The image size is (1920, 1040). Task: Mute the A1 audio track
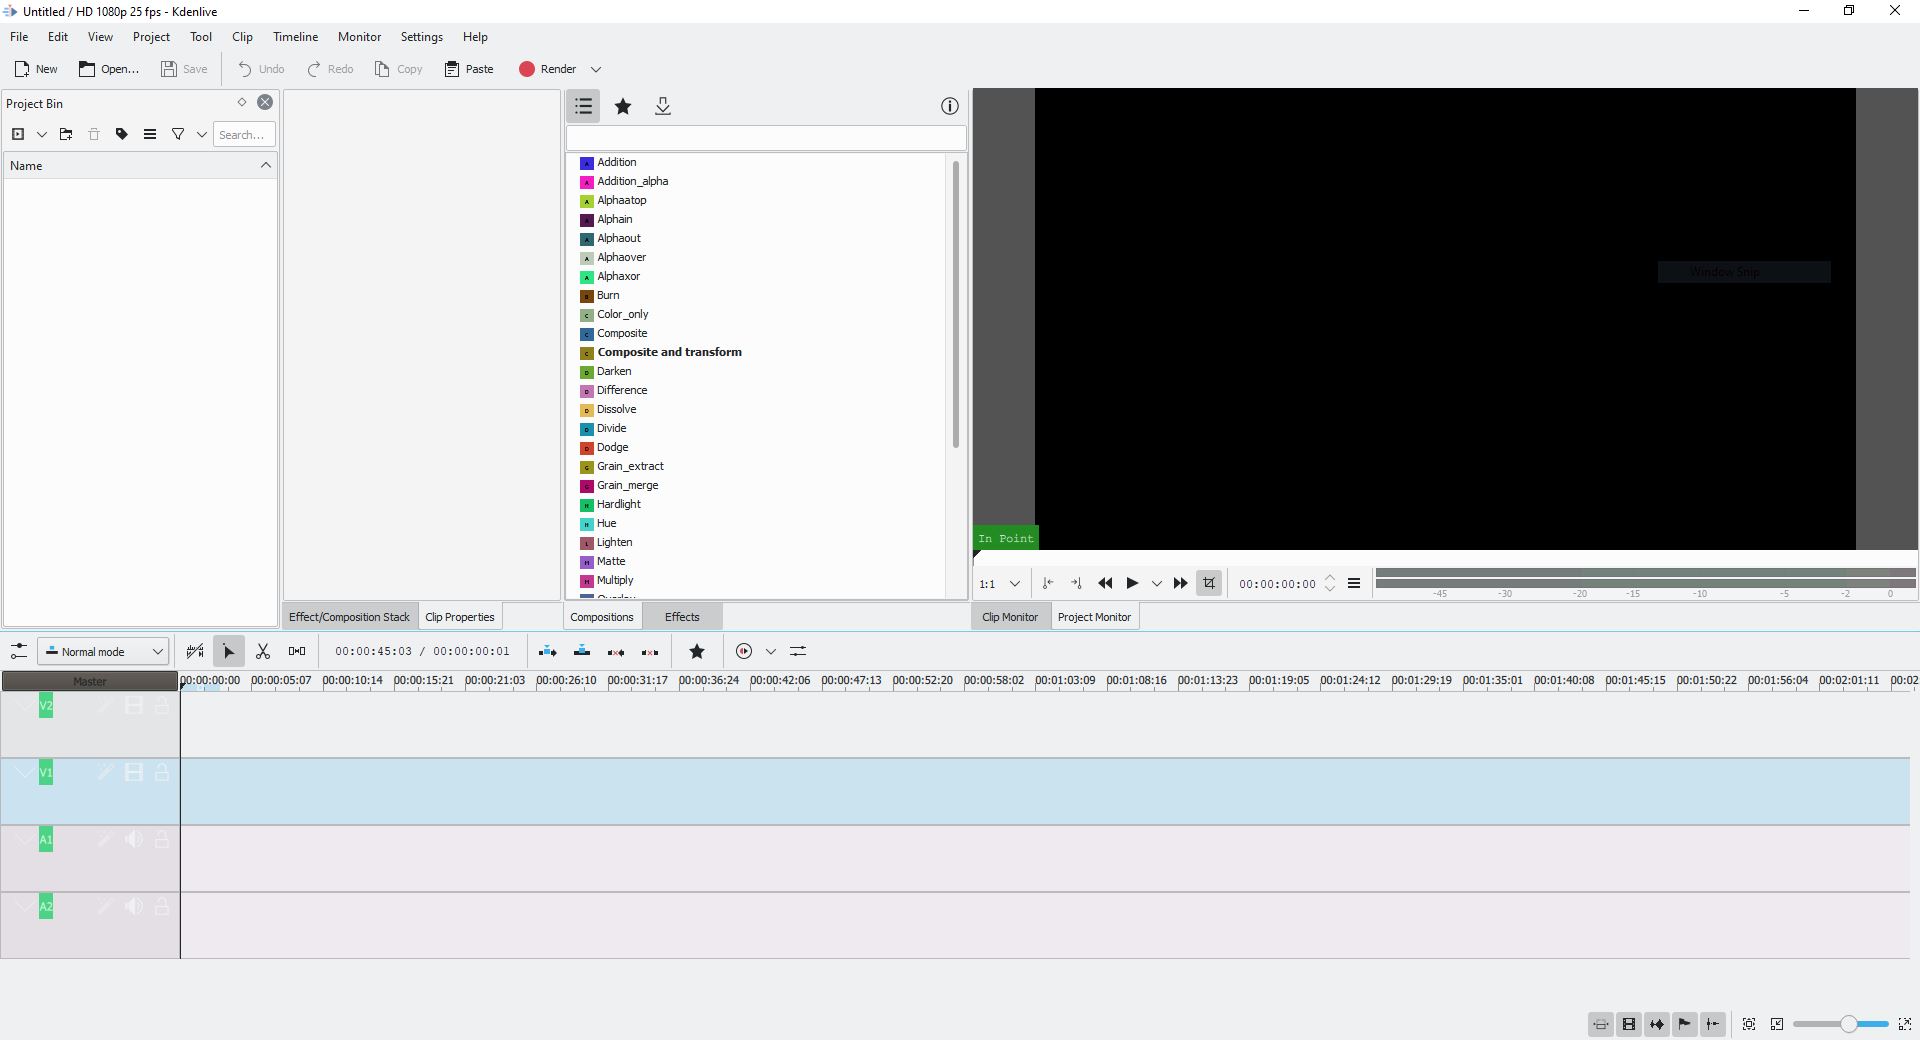tap(134, 840)
